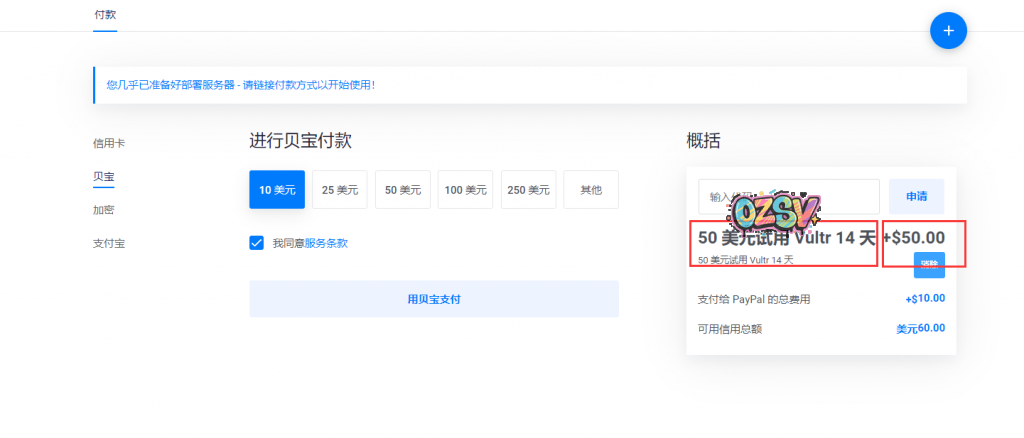The height and width of the screenshot is (438, 1024).
Task: Choose the 25 美元 amount option
Action: point(340,190)
